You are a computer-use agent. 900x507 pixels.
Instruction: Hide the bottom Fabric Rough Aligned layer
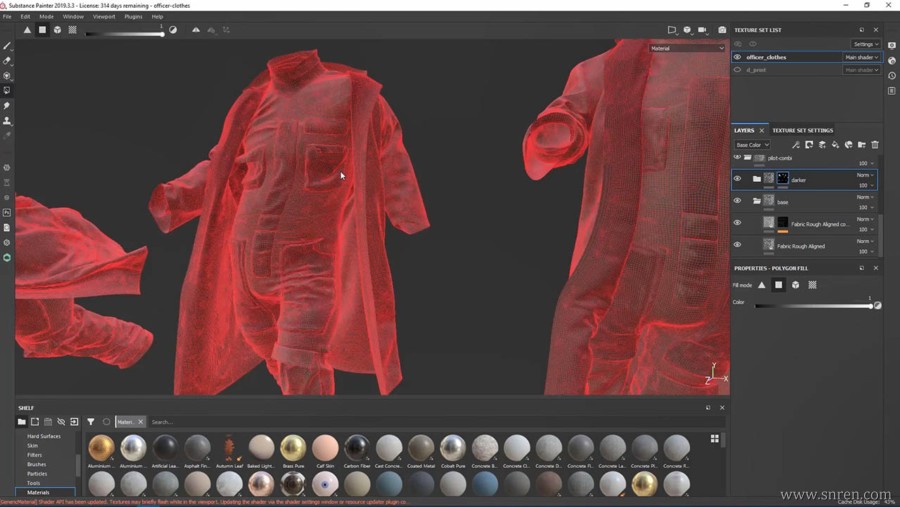[738, 245]
